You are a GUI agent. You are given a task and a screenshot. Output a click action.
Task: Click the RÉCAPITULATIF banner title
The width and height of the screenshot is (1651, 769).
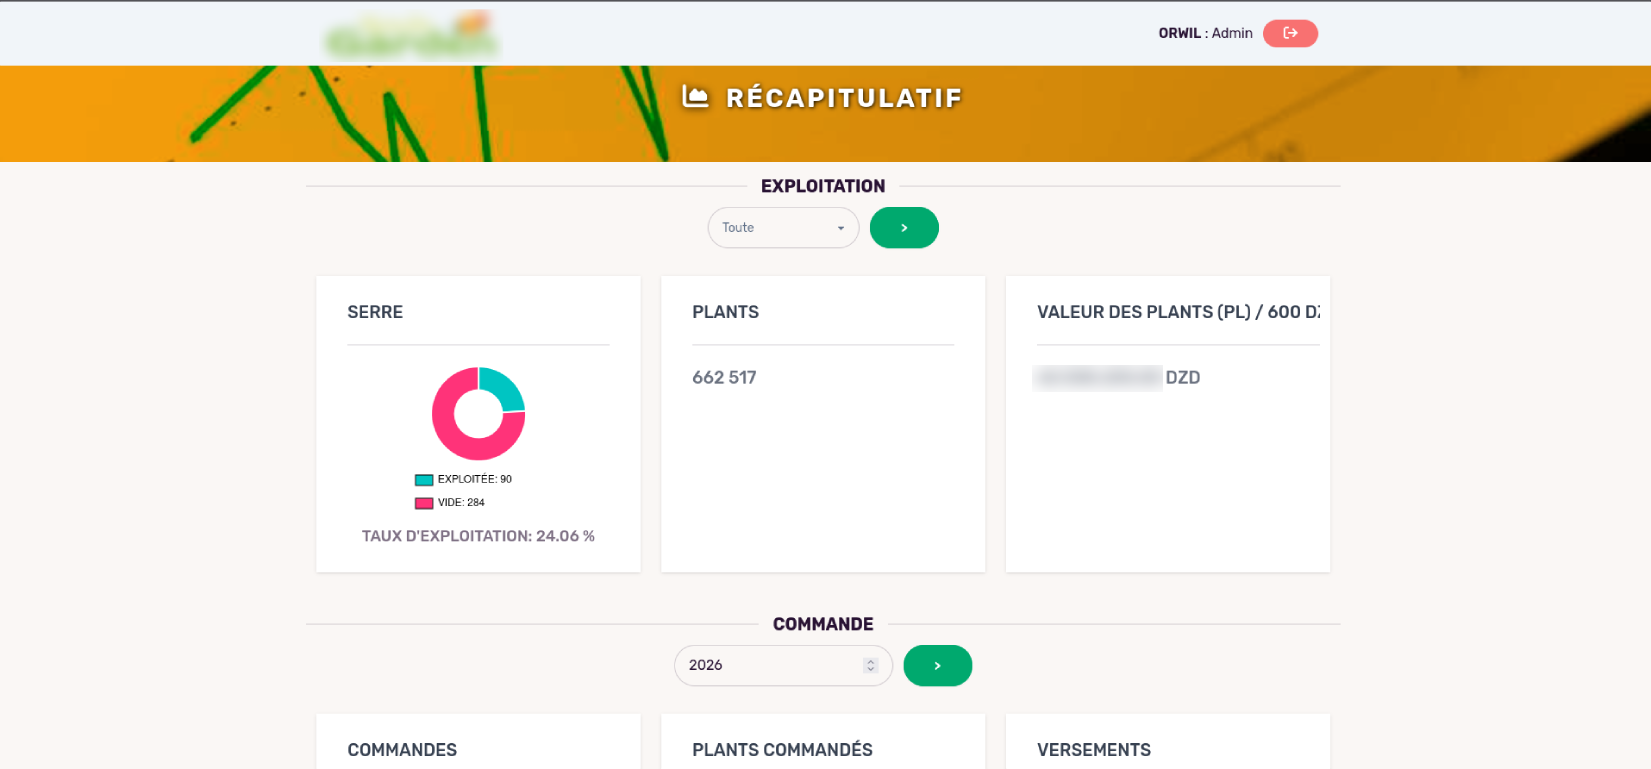click(843, 97)
